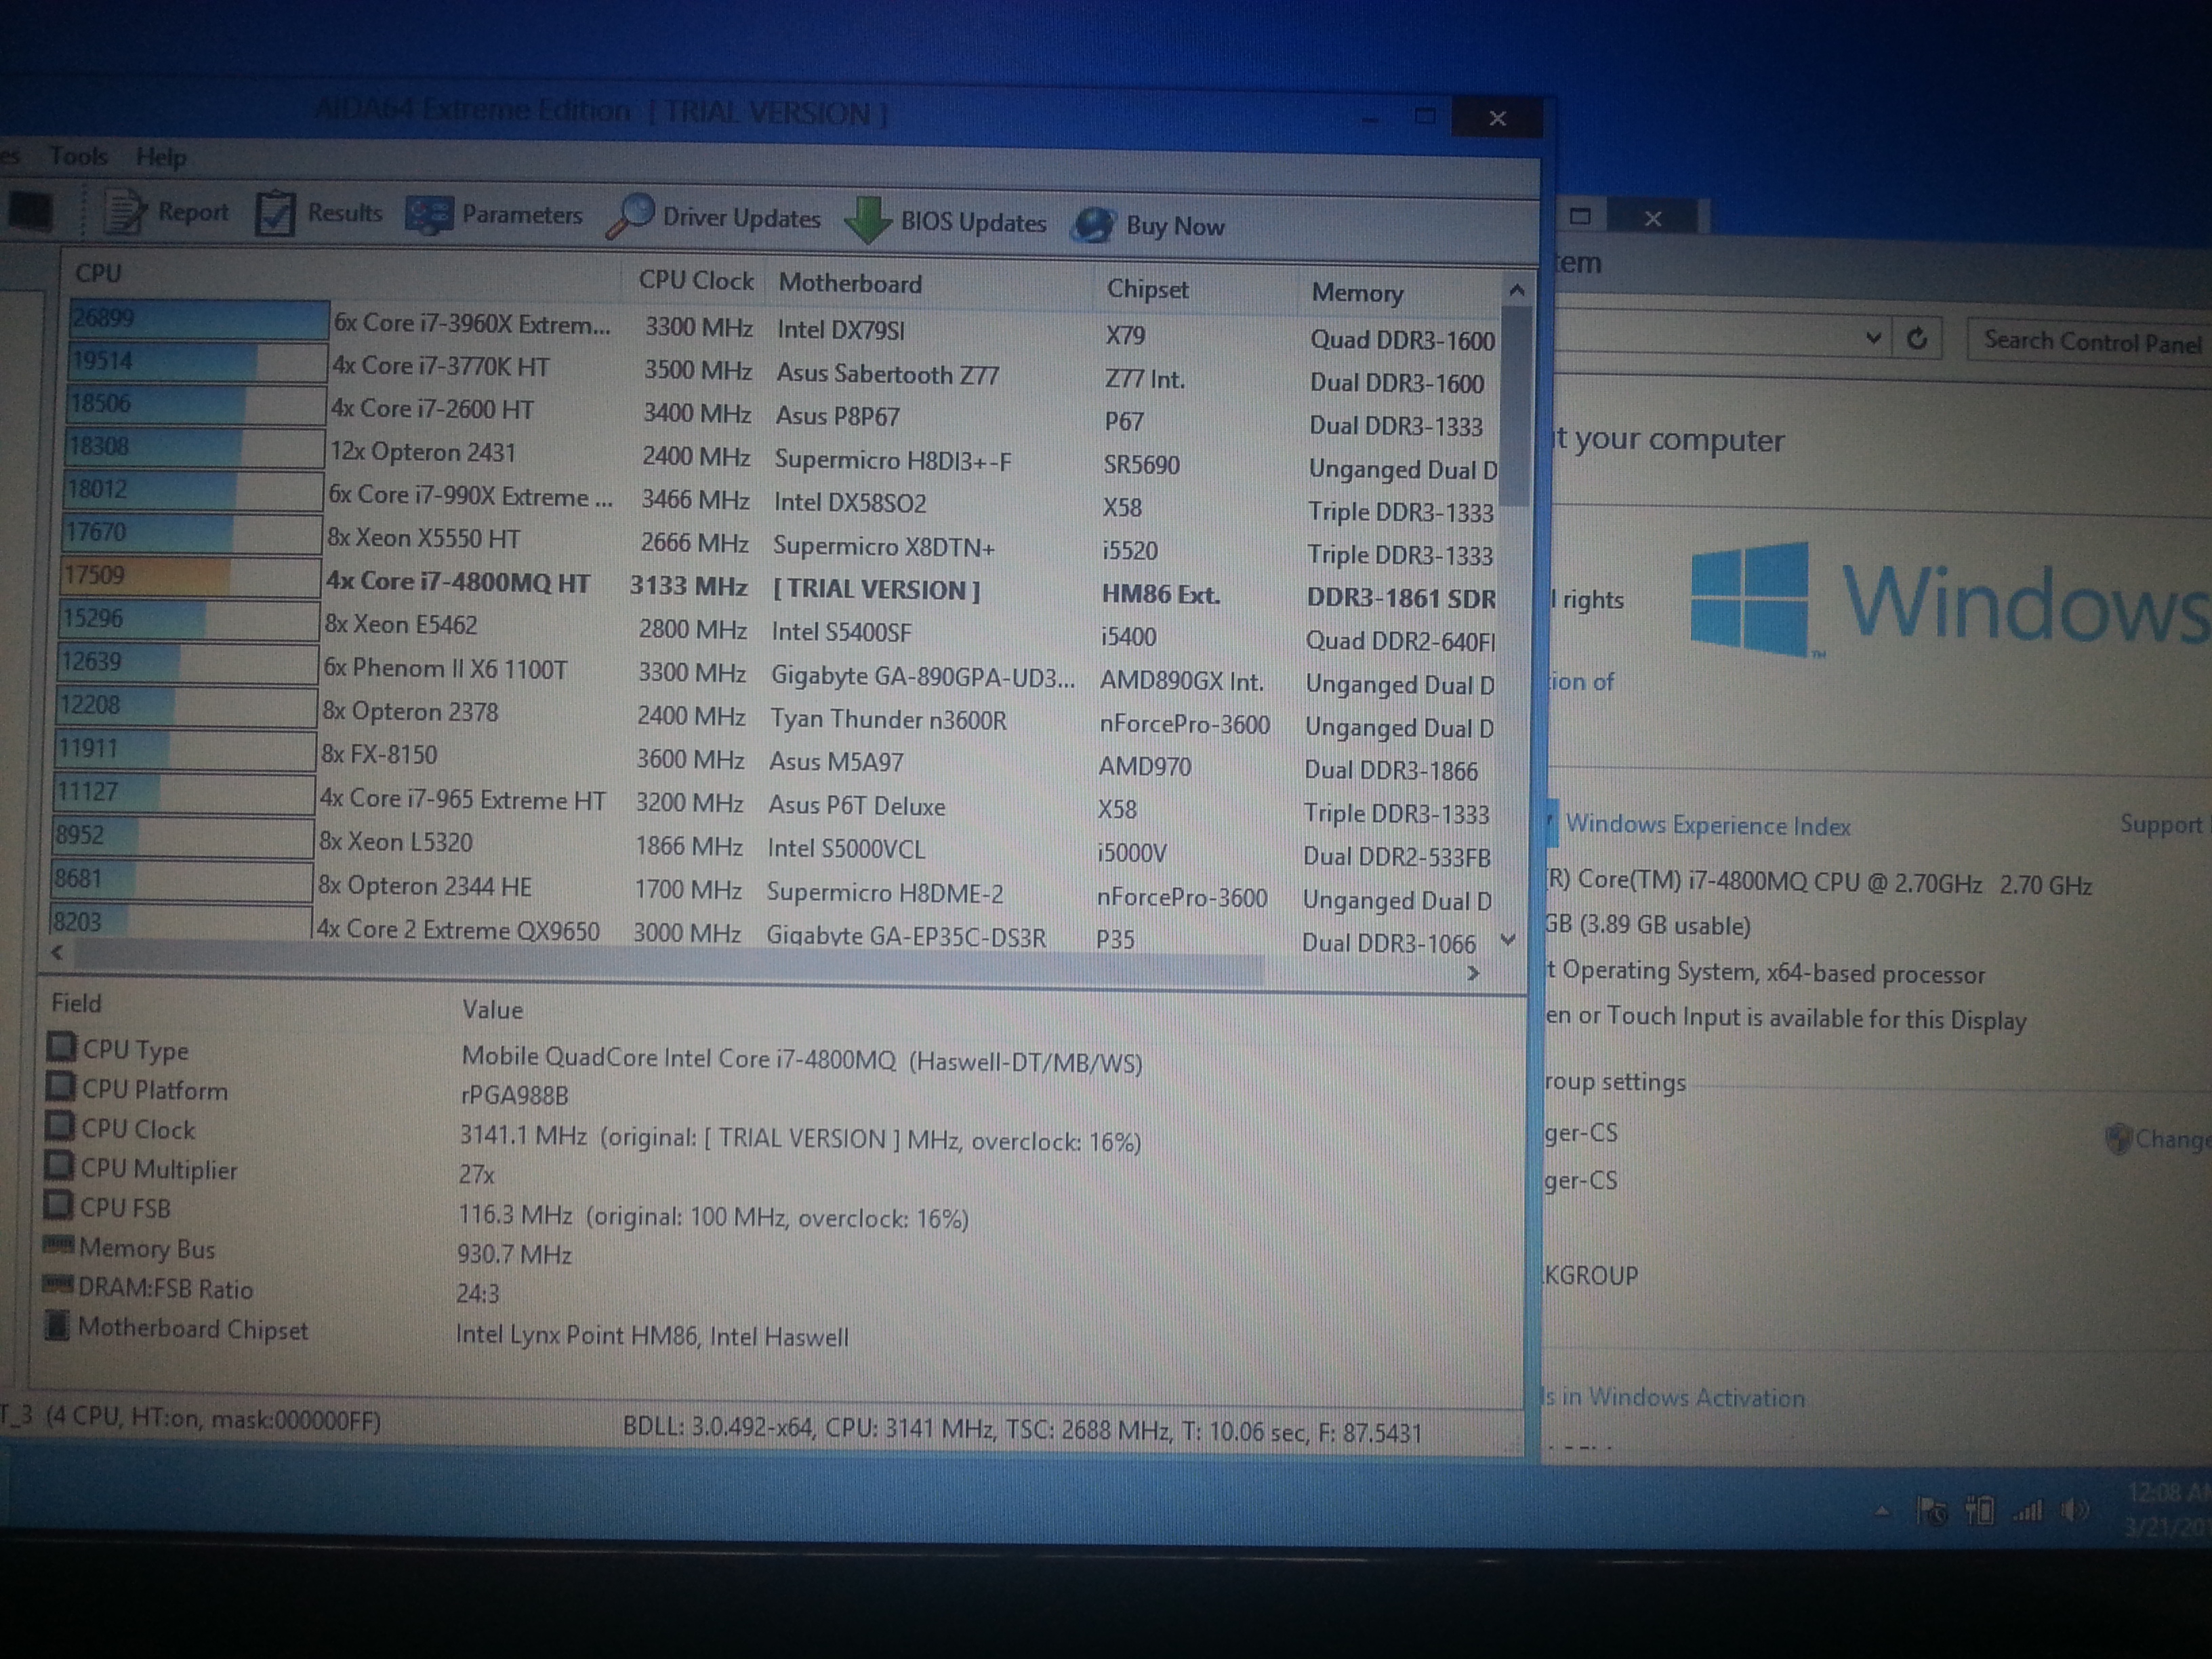This screenshot has height=1659, width=2212.
Task: Maximize the Control Panel System window
Action: pos(1581,216)
